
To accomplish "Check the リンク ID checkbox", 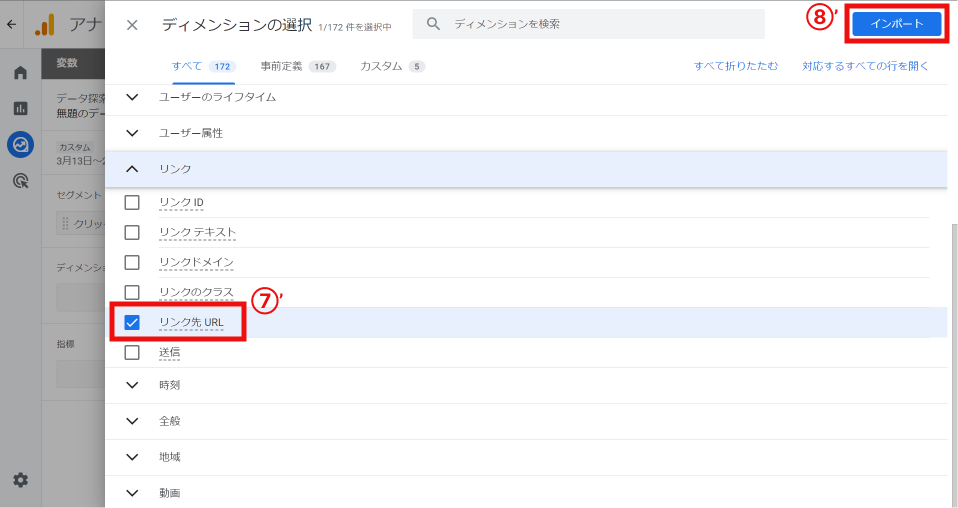I will click(132, 202).
